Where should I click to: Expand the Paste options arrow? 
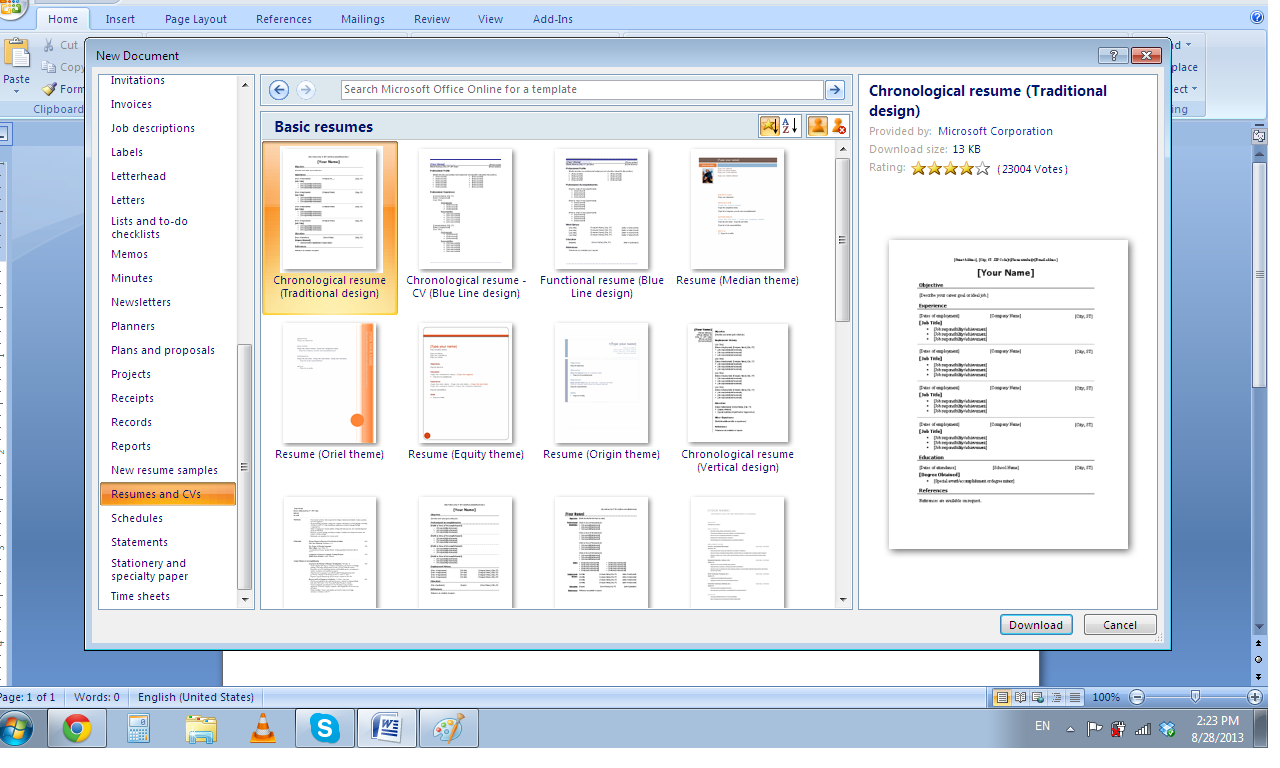coord(17,91)
